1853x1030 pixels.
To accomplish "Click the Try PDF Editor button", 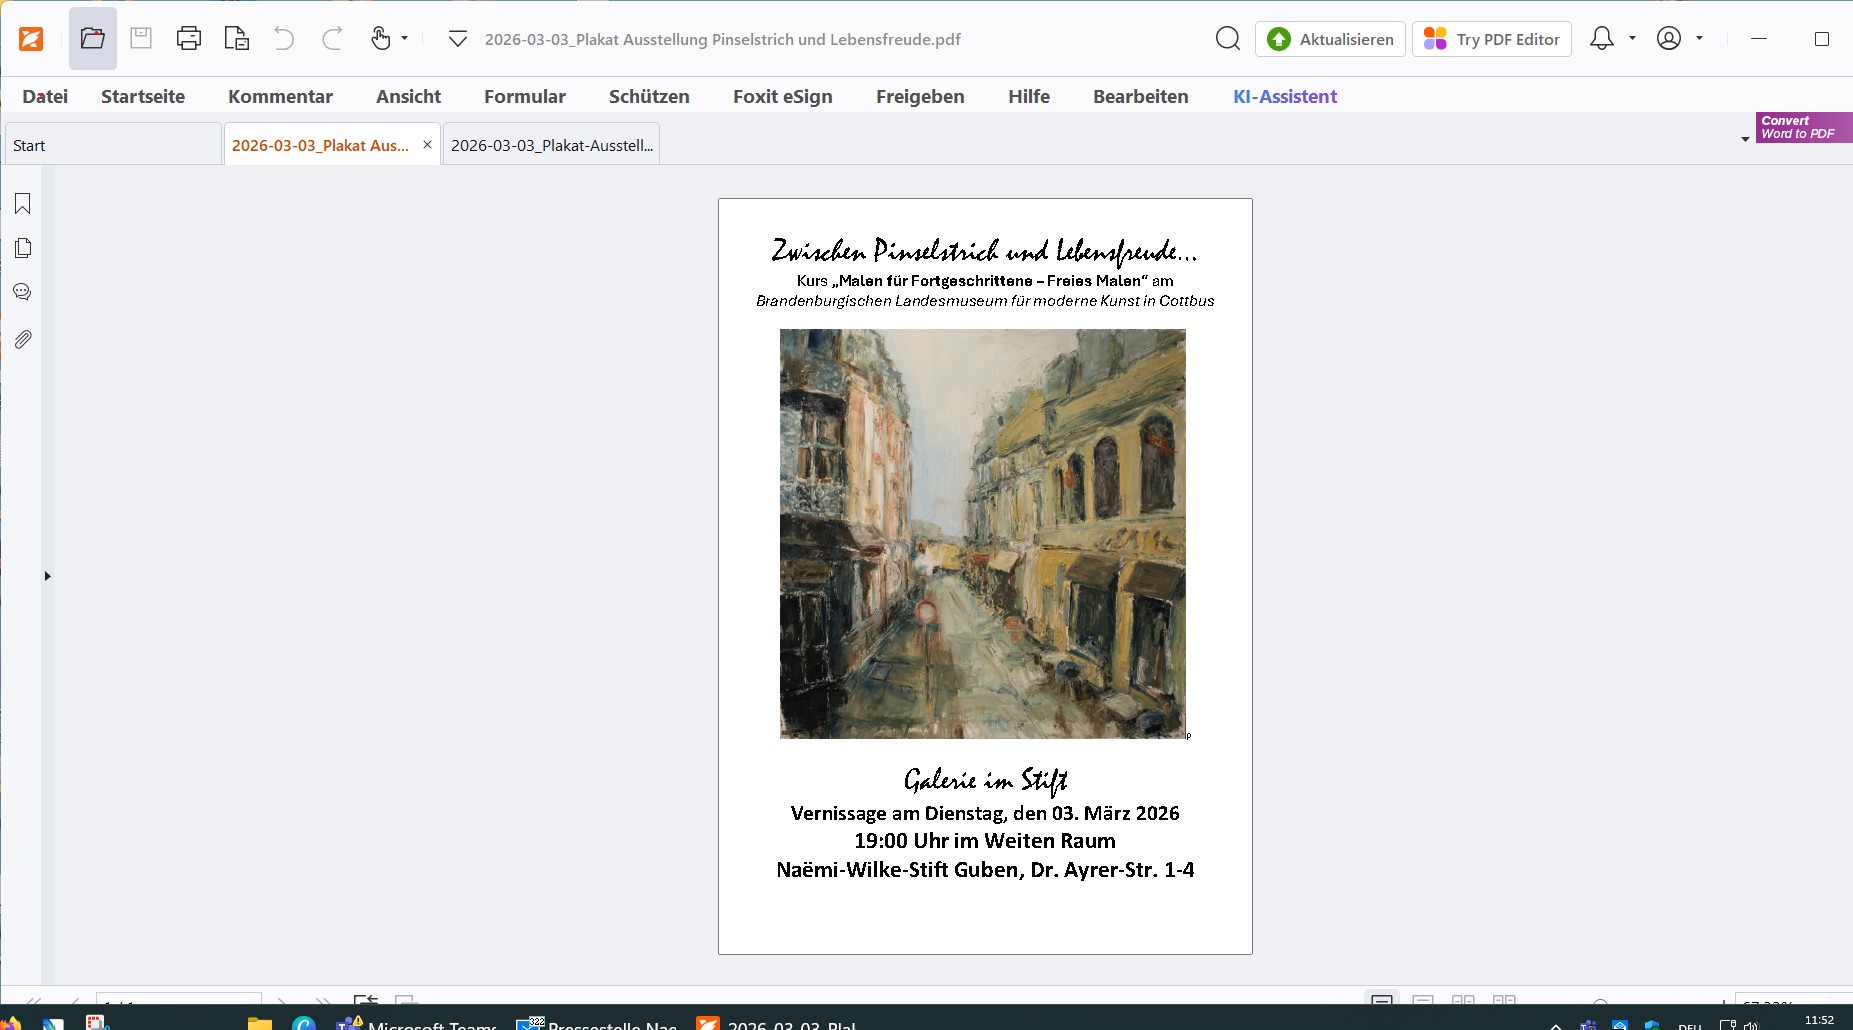I will (1491, 39).
